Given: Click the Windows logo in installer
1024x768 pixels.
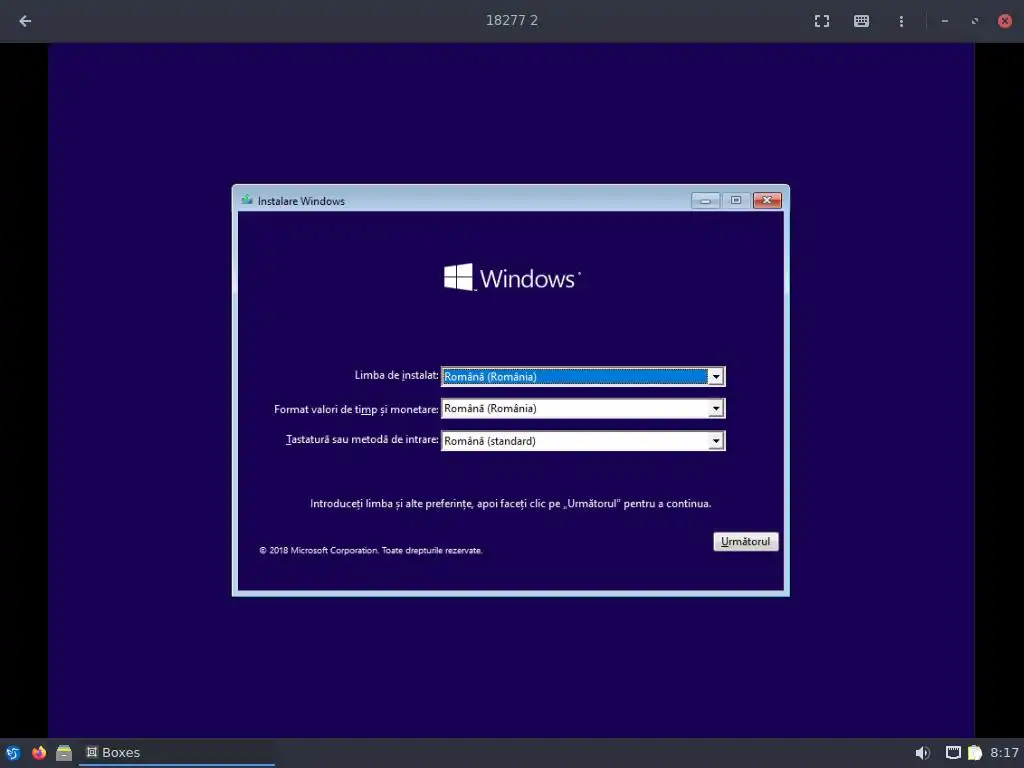Looking at the screenshot, I should (x=511, y=278).
